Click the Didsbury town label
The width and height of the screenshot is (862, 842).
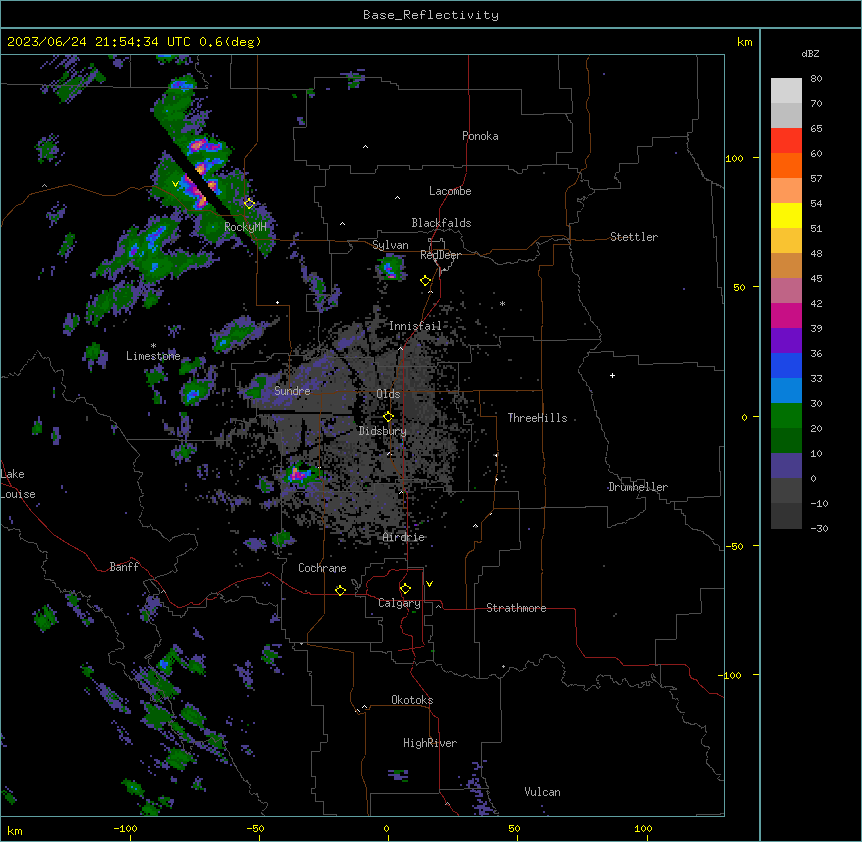coord(383,431)
